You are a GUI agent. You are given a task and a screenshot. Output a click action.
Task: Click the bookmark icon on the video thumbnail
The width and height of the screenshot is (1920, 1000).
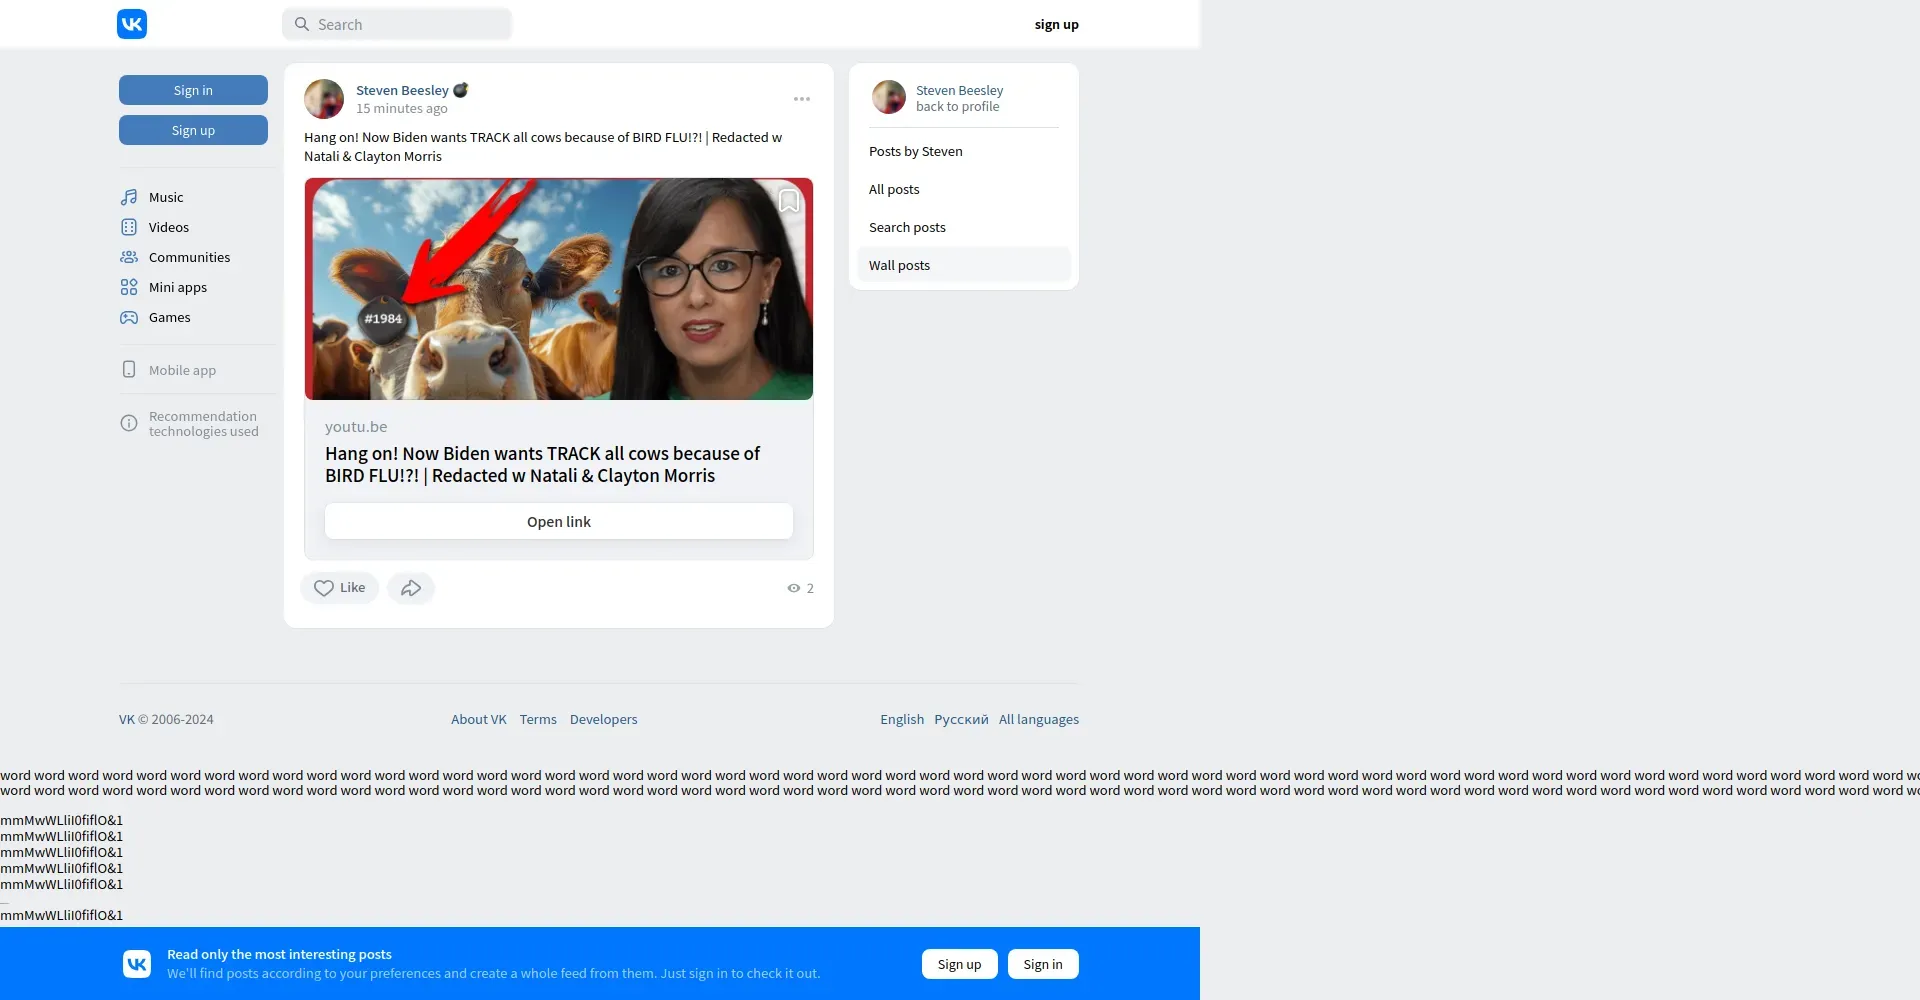tap(789, 201)
